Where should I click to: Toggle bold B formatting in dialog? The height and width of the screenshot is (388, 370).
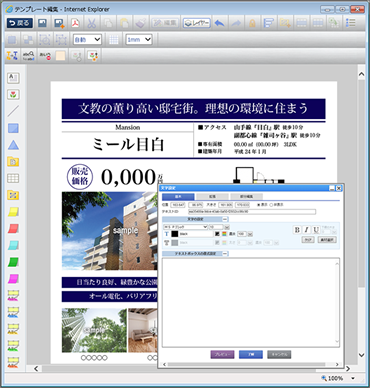297,230
